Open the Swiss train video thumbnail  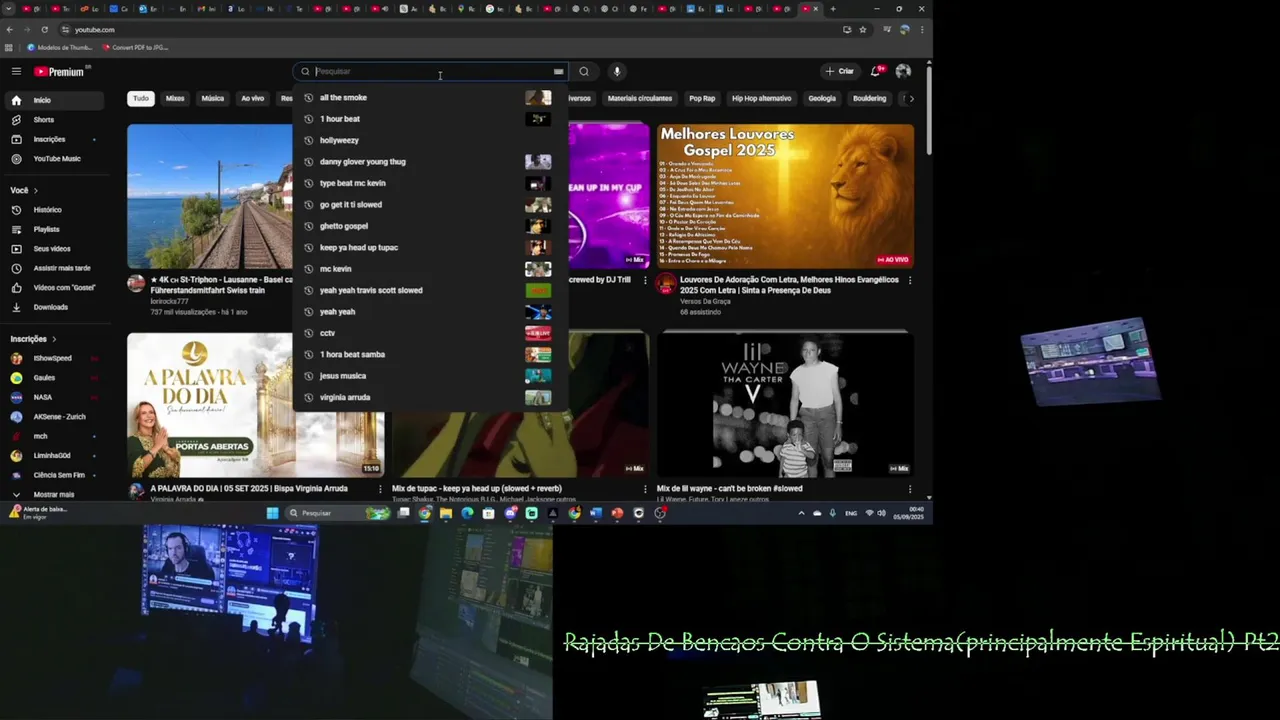[210, 196]
